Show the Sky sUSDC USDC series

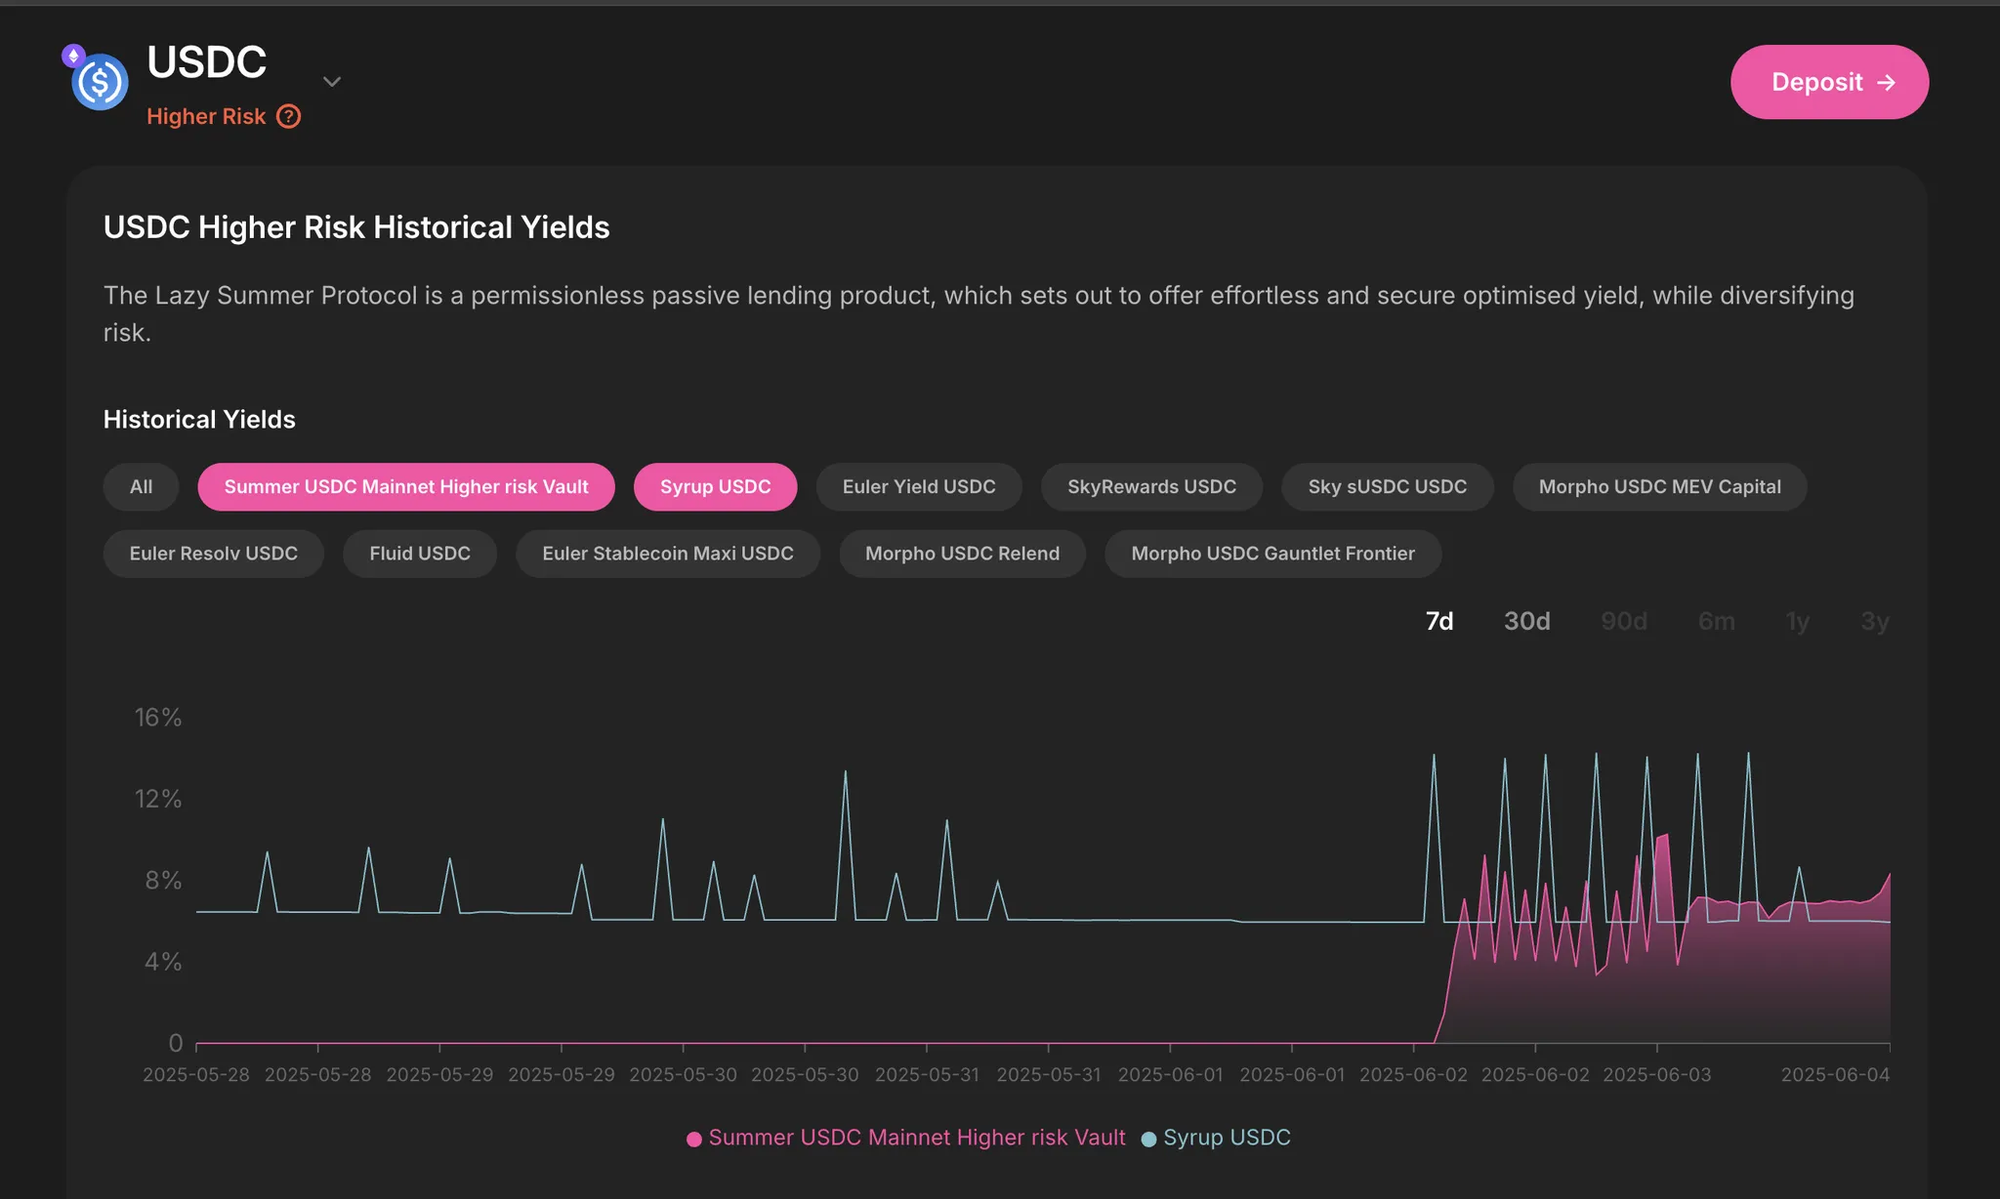(x=1387, y=487)
